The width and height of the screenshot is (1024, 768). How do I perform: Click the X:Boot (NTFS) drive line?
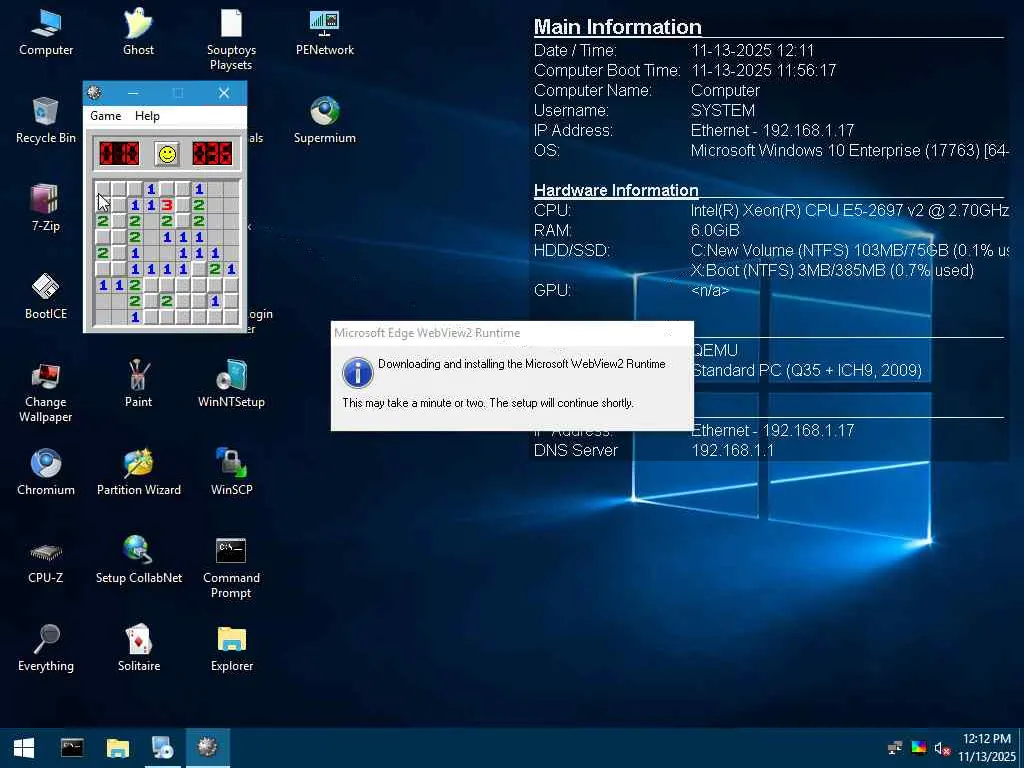click(x=832, y=270)
